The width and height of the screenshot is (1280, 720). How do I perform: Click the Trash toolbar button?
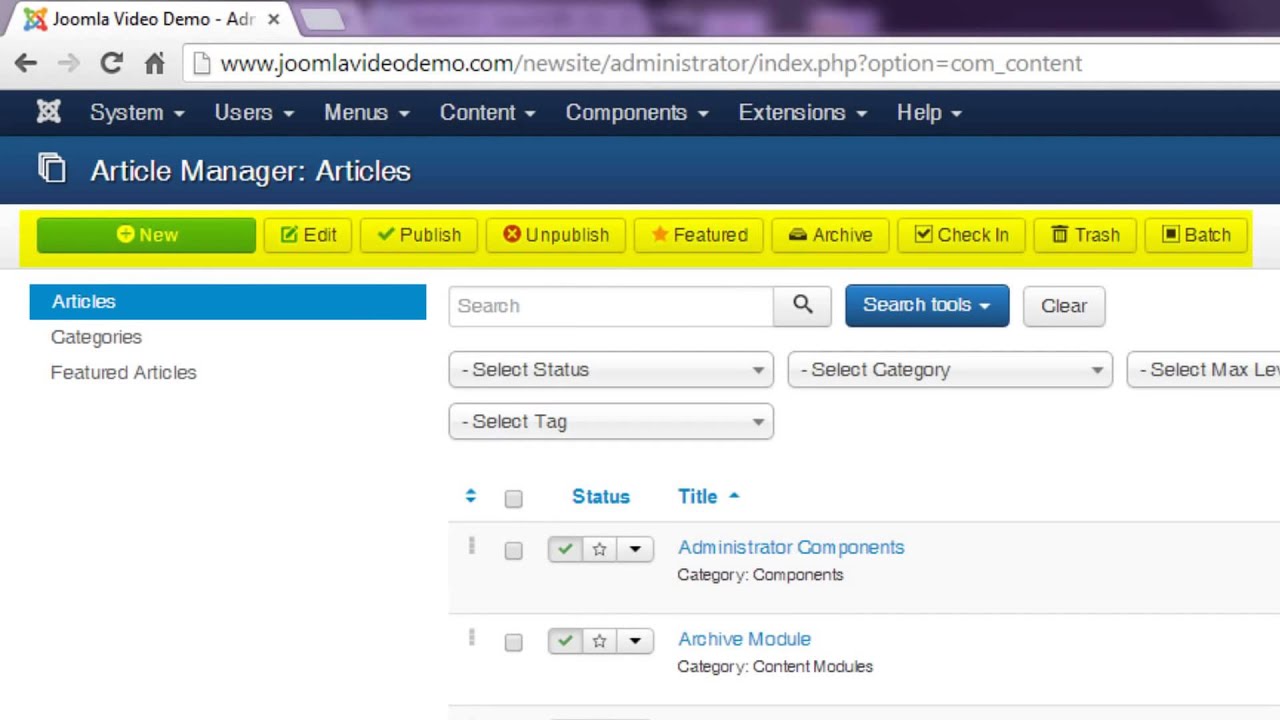[1085, 235]
